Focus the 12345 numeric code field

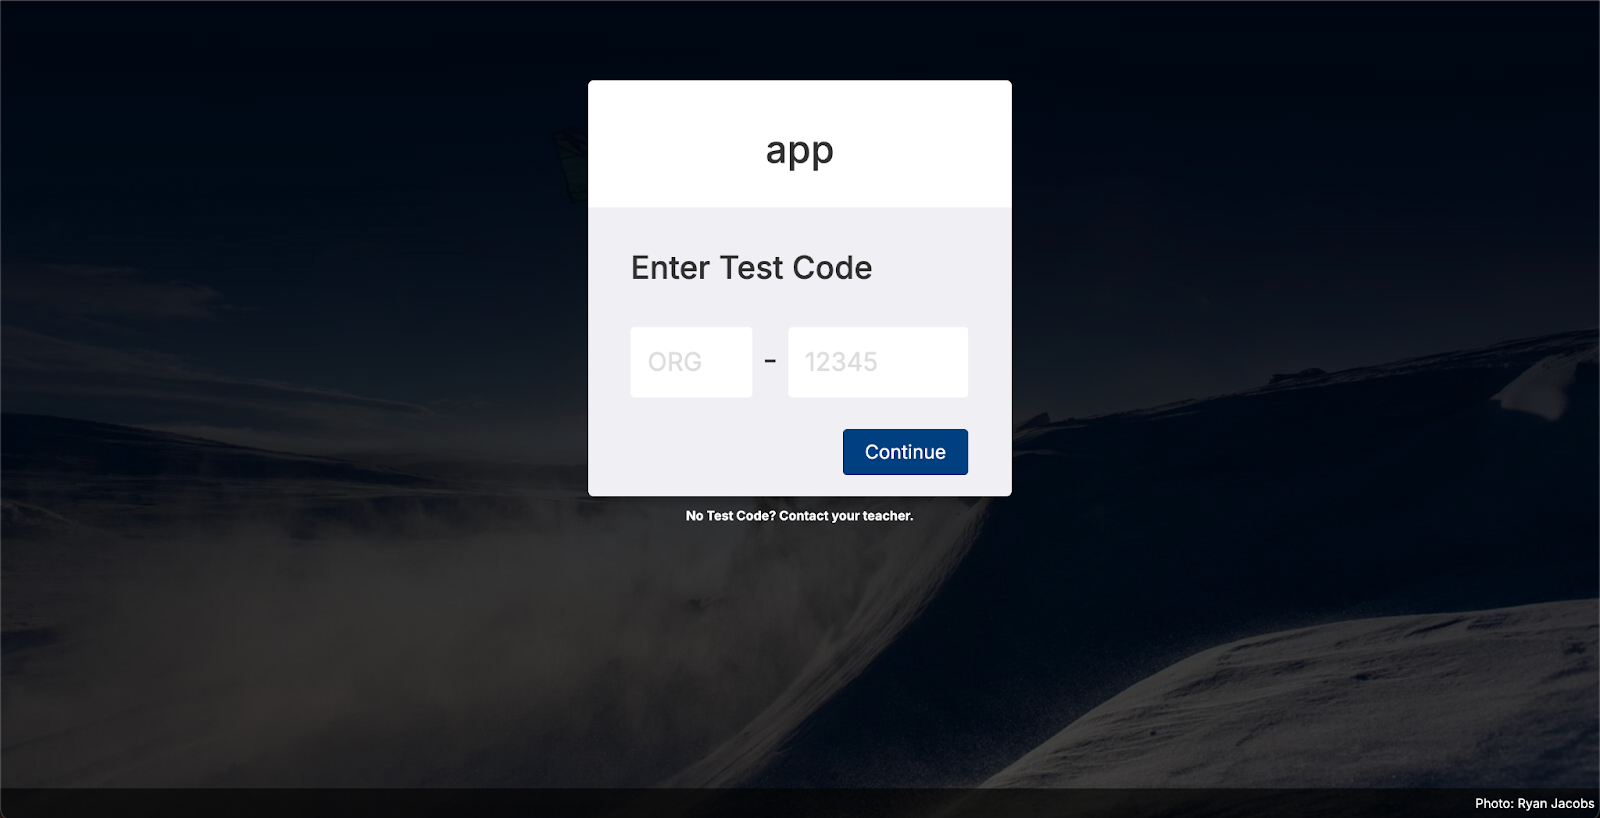[x=878, y=362]
